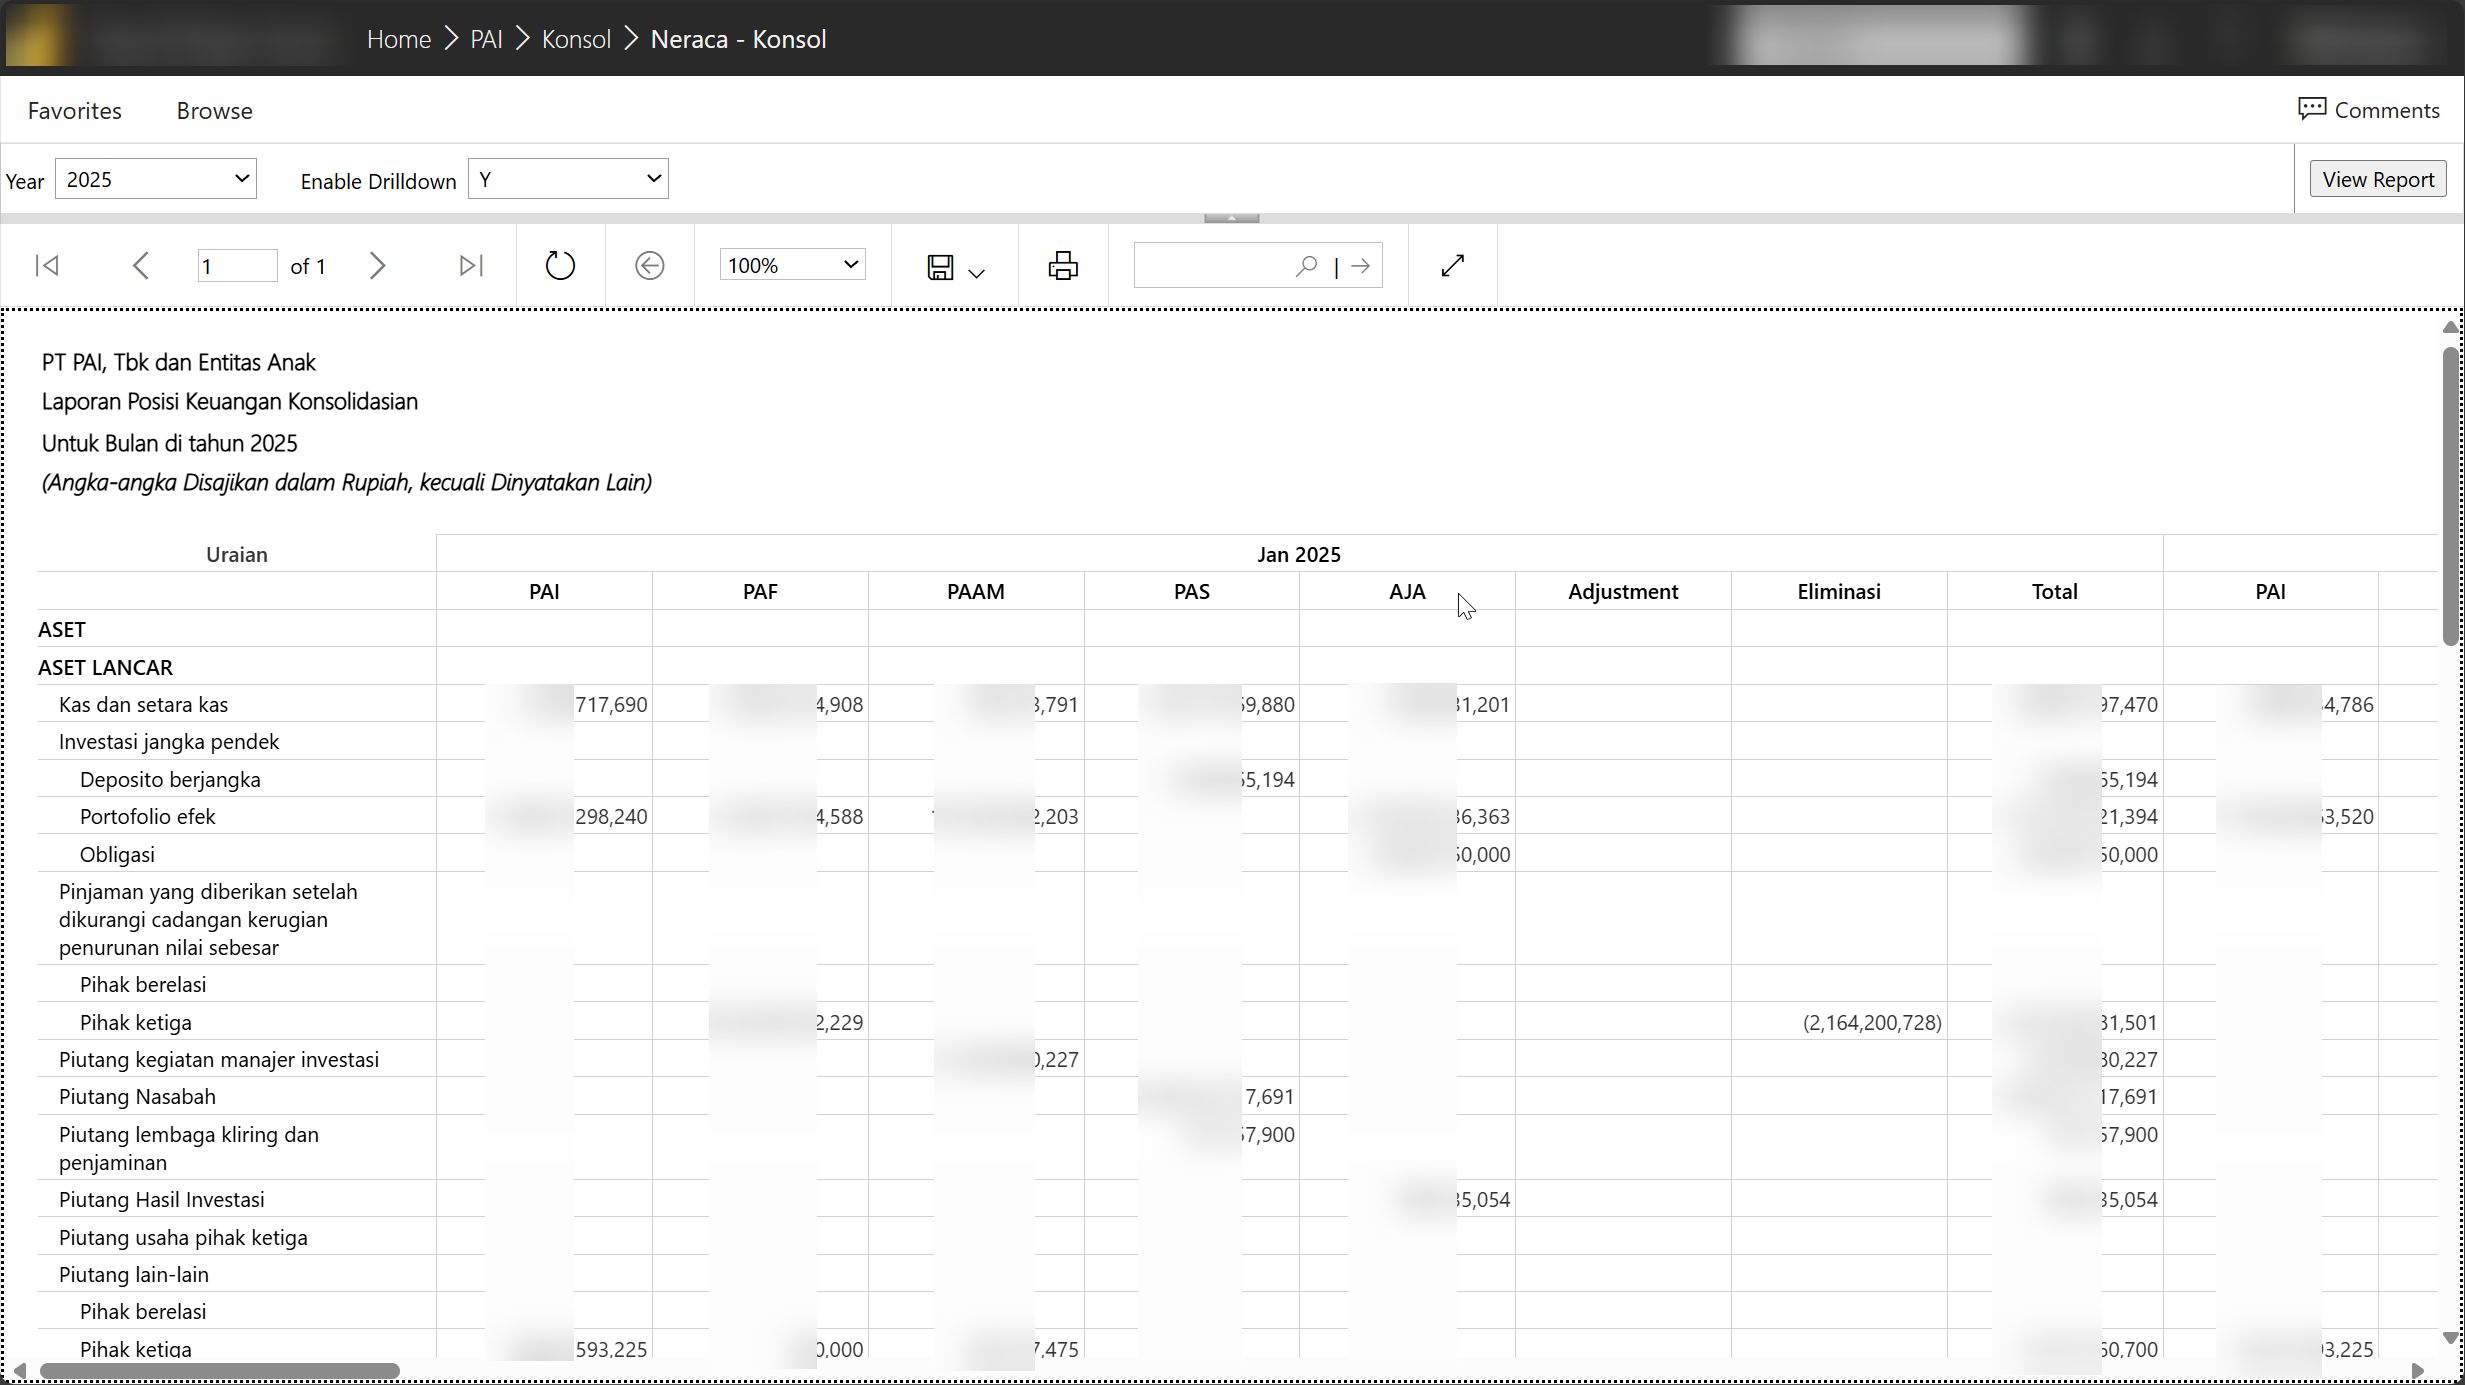Jump to last page of report
This screenshot has height=1385, width=2465.
(470, 265)
